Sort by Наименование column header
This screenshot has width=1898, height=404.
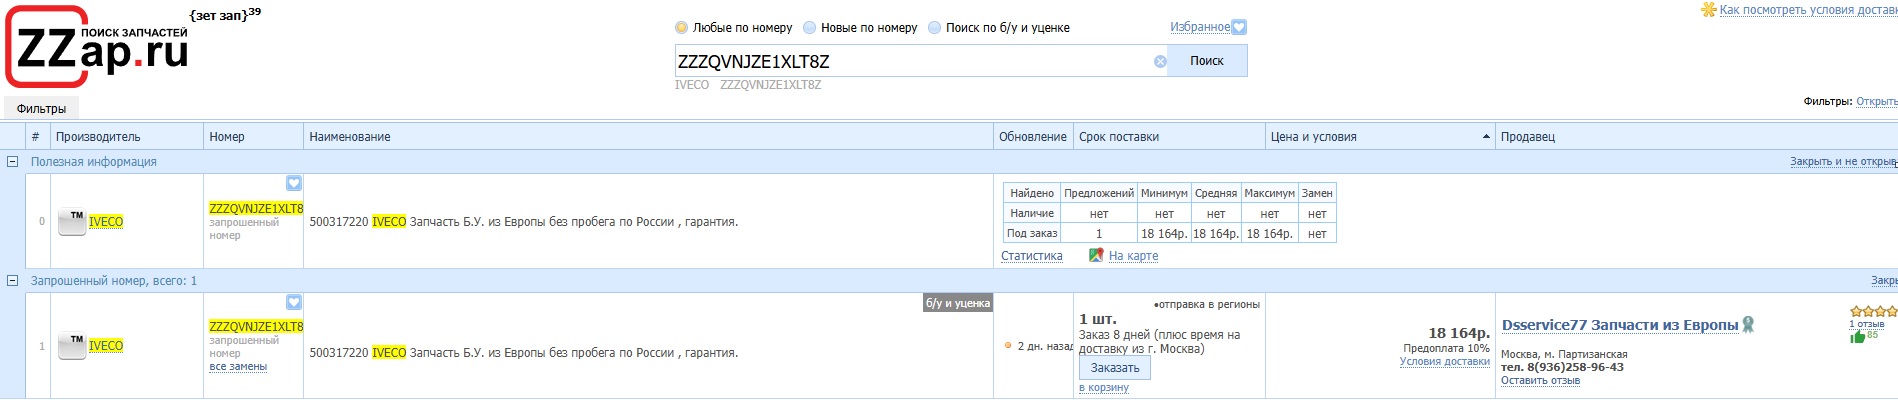350,137
